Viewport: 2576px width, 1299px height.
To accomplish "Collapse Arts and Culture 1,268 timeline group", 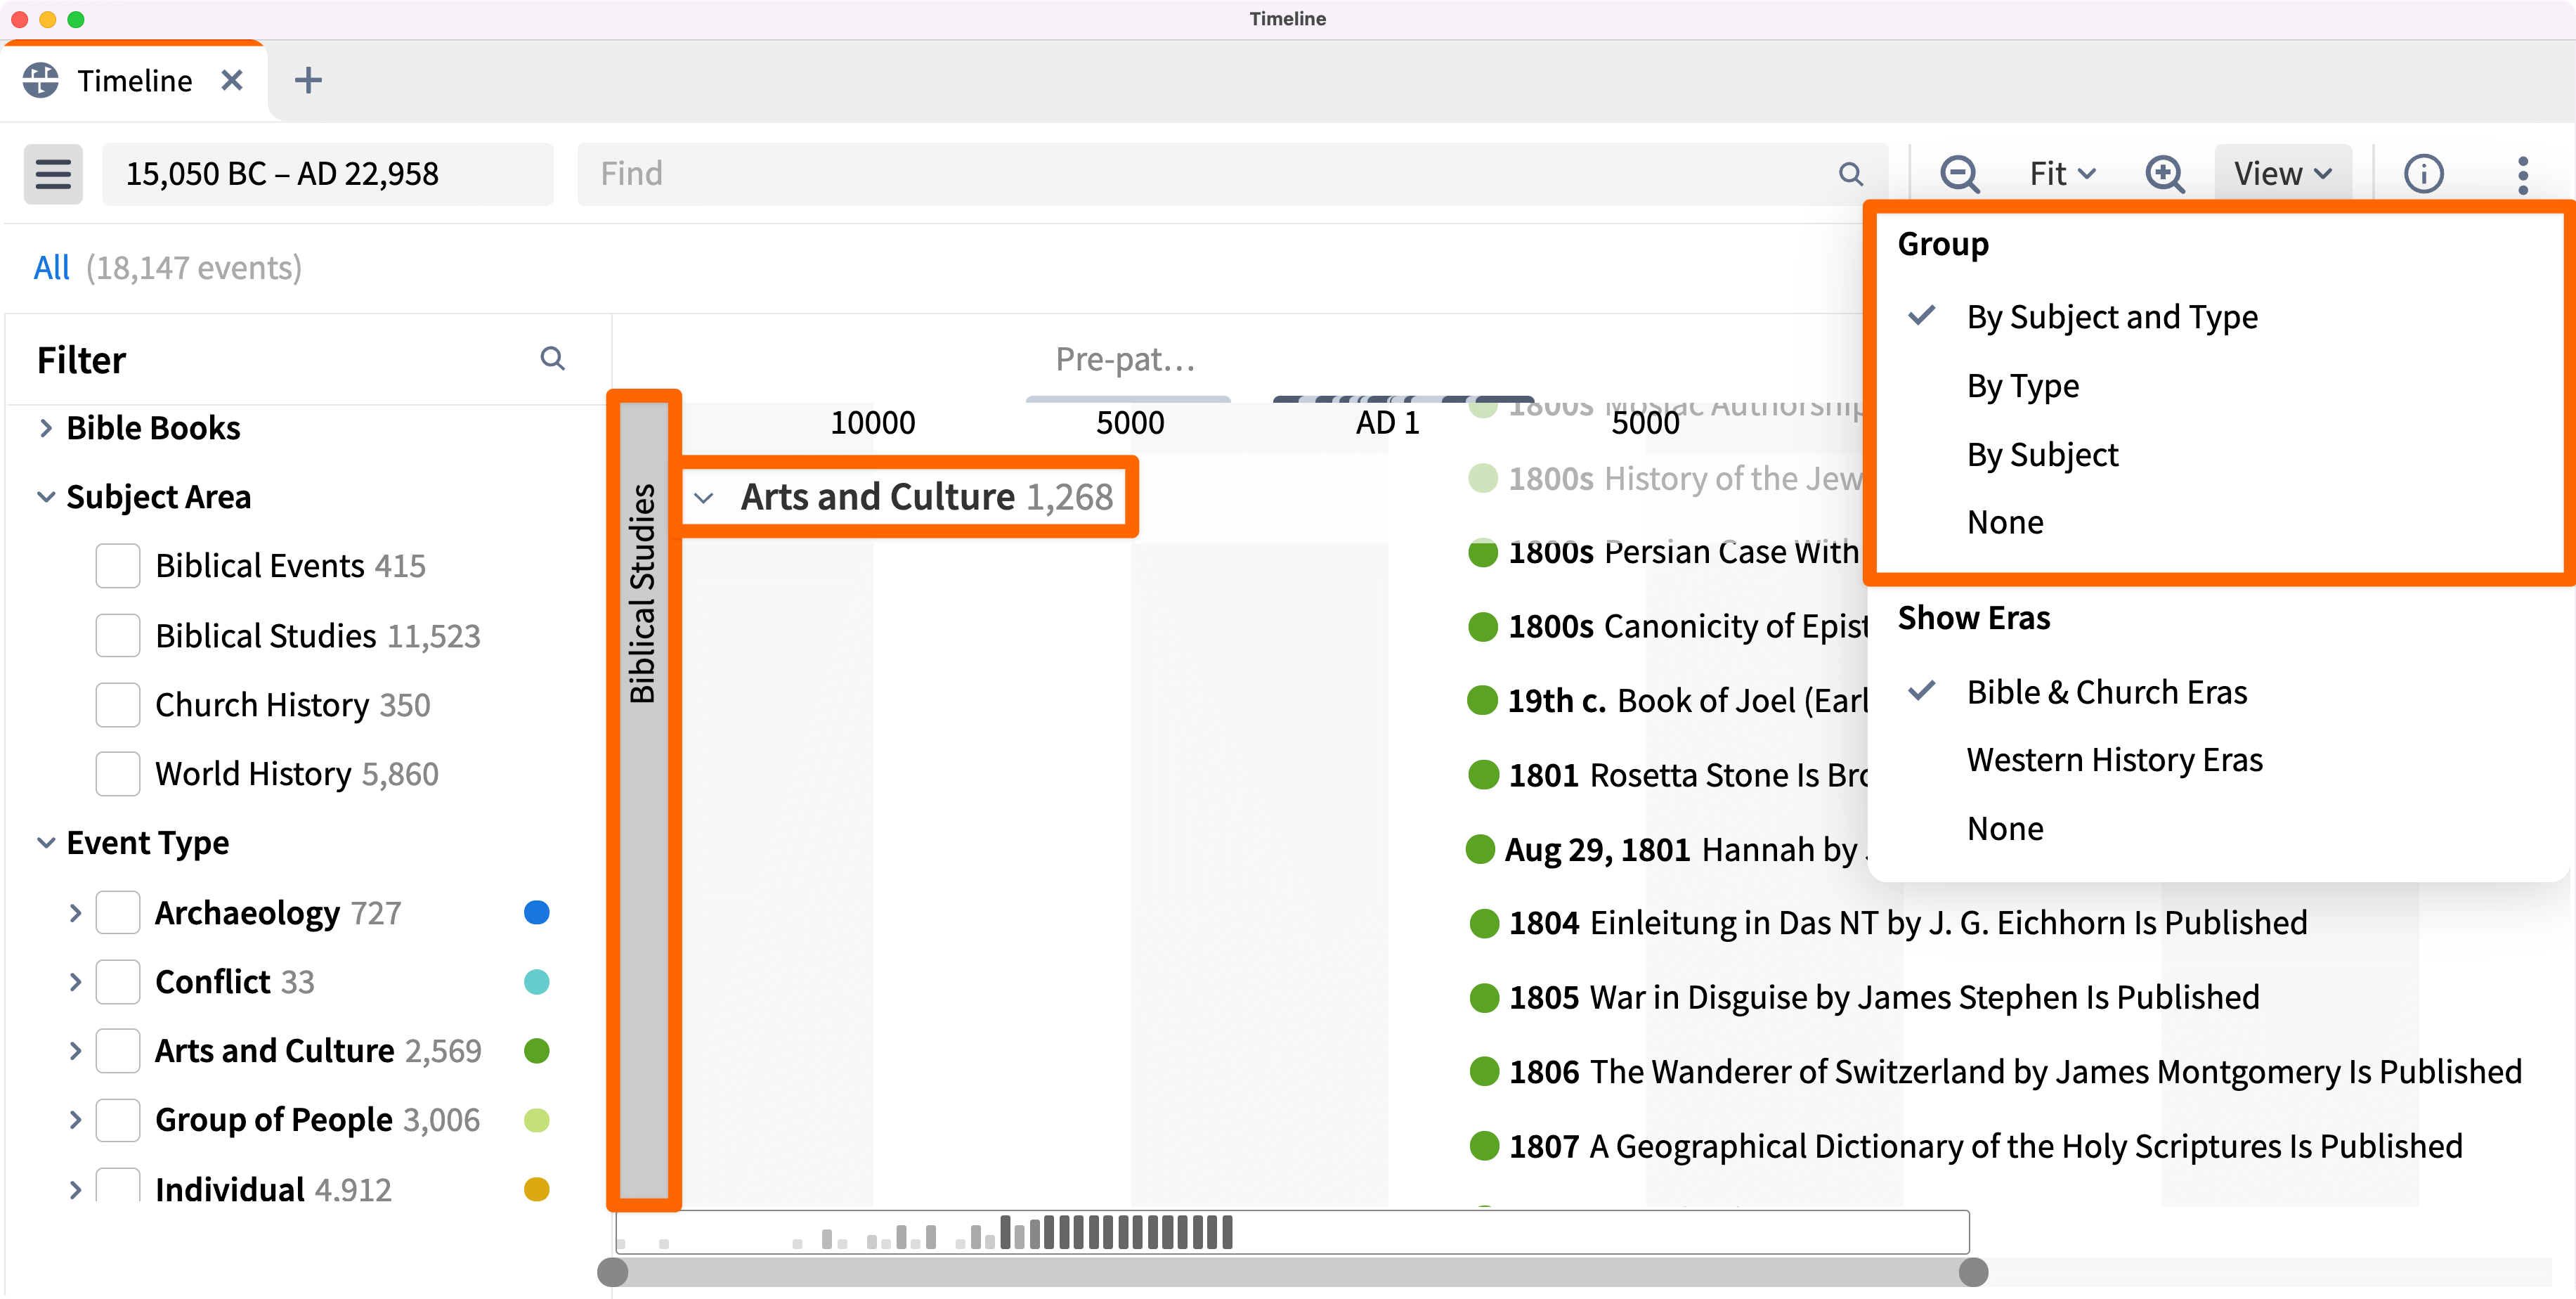I will pyautogui.click(x=704, y=497).
